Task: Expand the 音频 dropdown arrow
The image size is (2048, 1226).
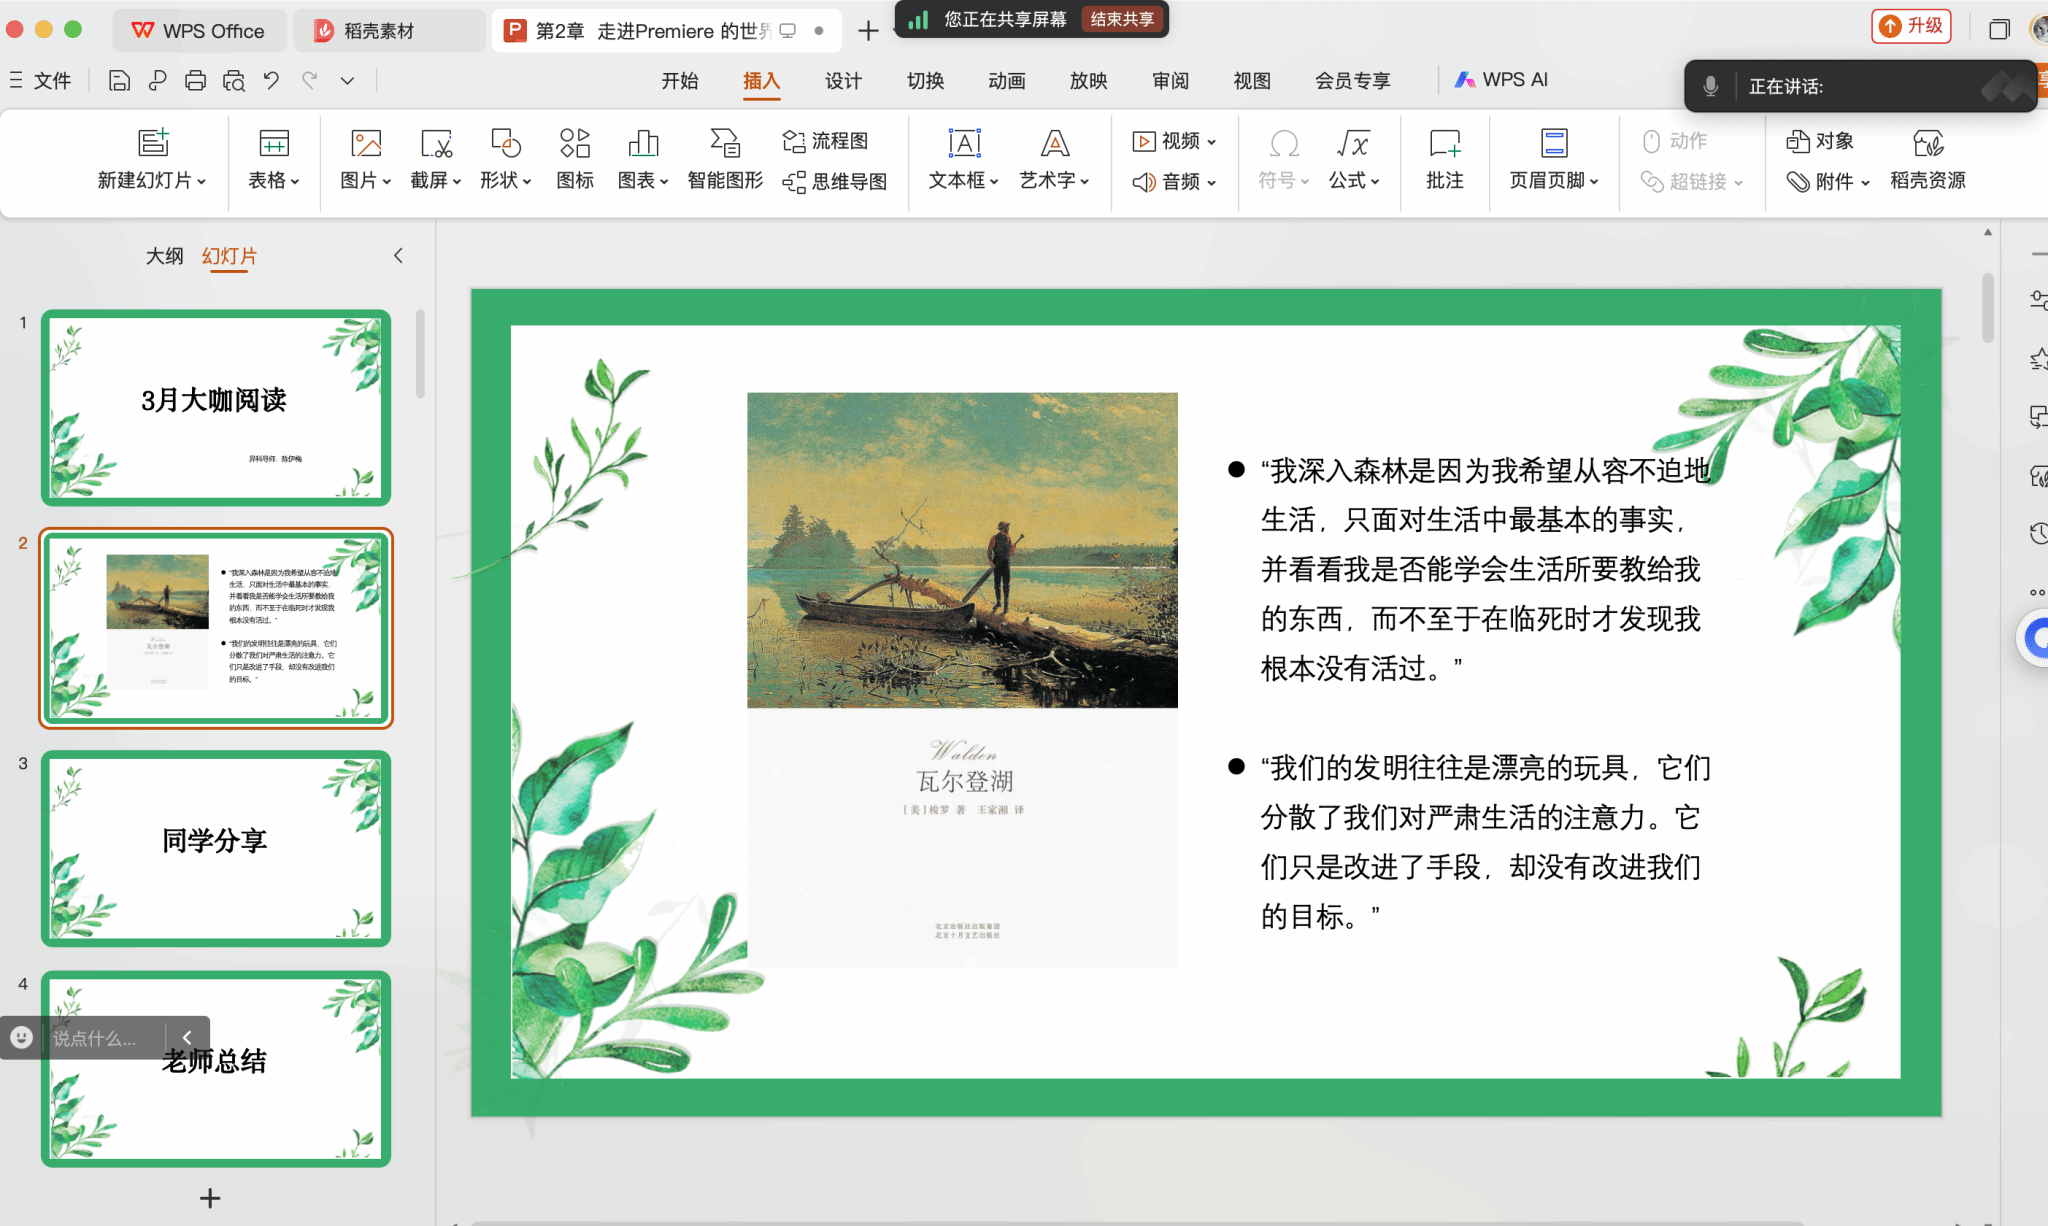Action: (x=1212, y=182)
